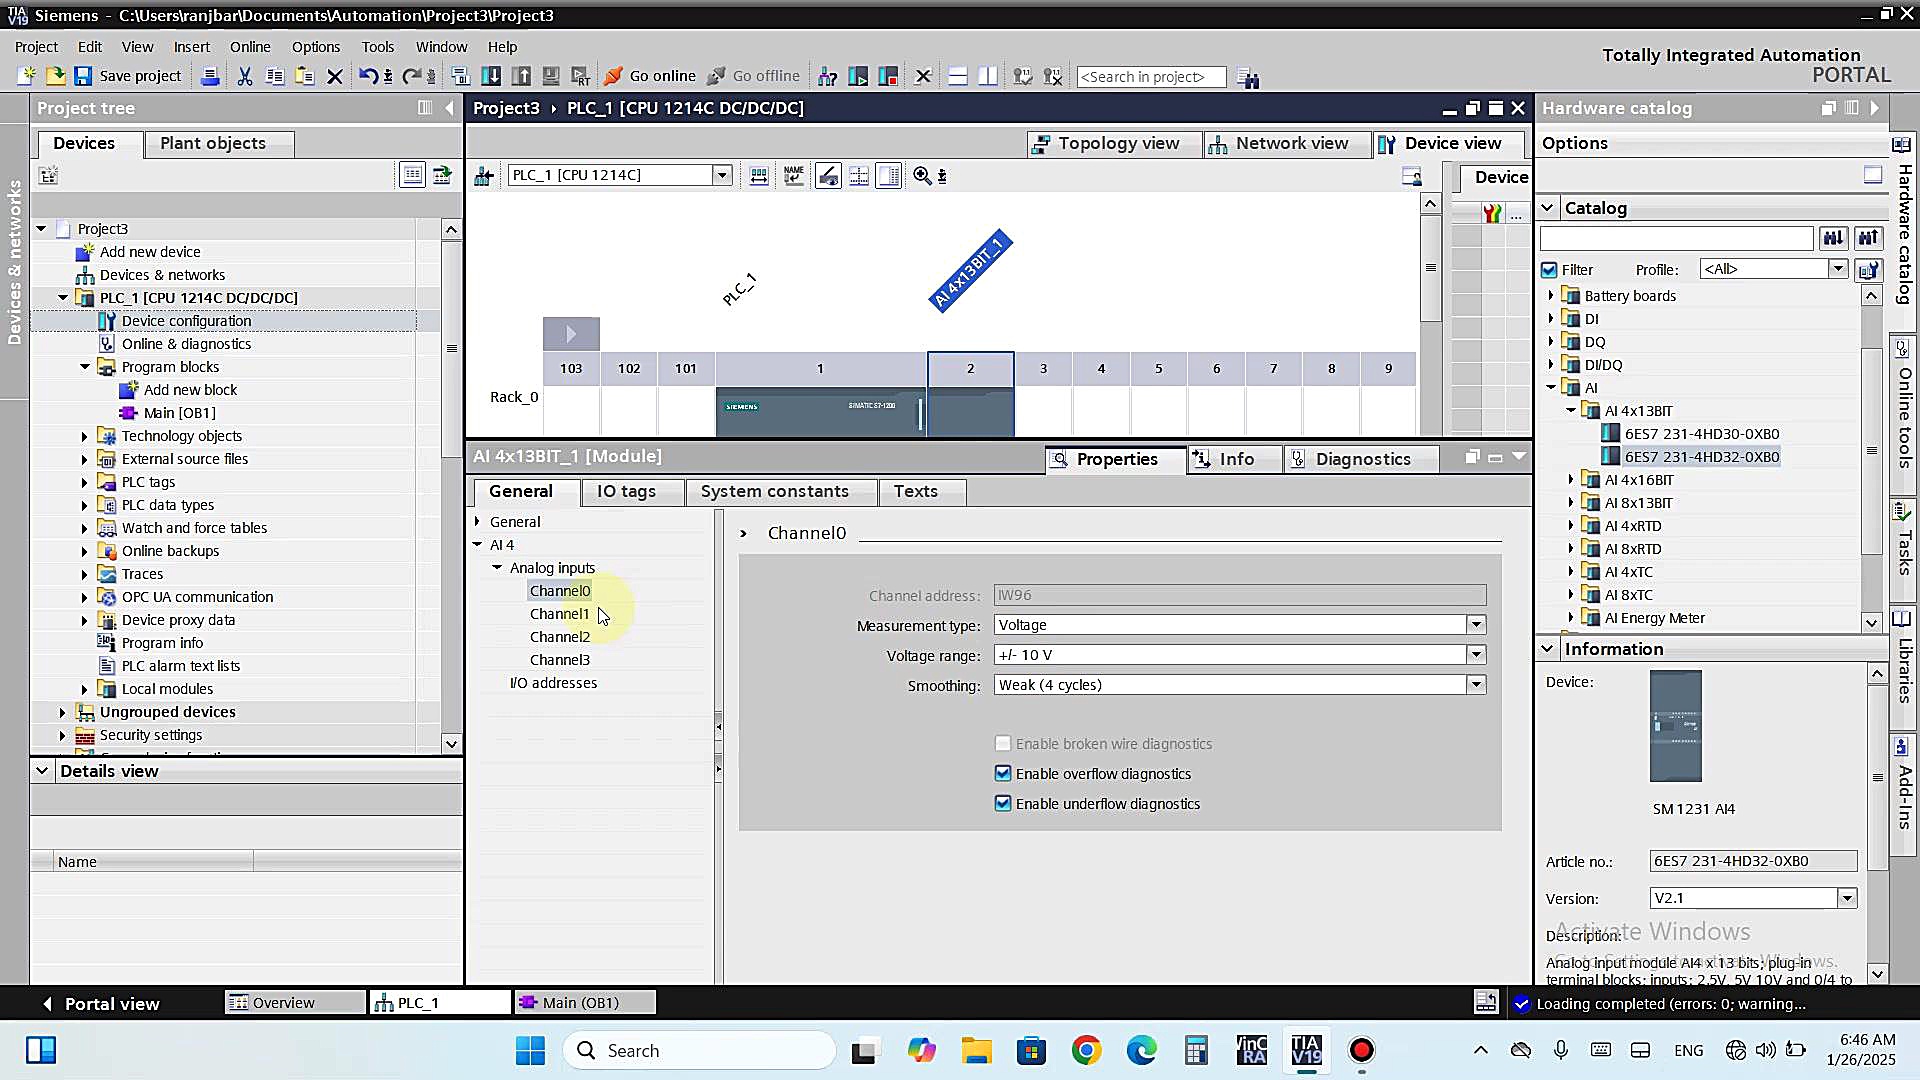
Task: Click the Print toolbar icon
Action: pos(210,76)
